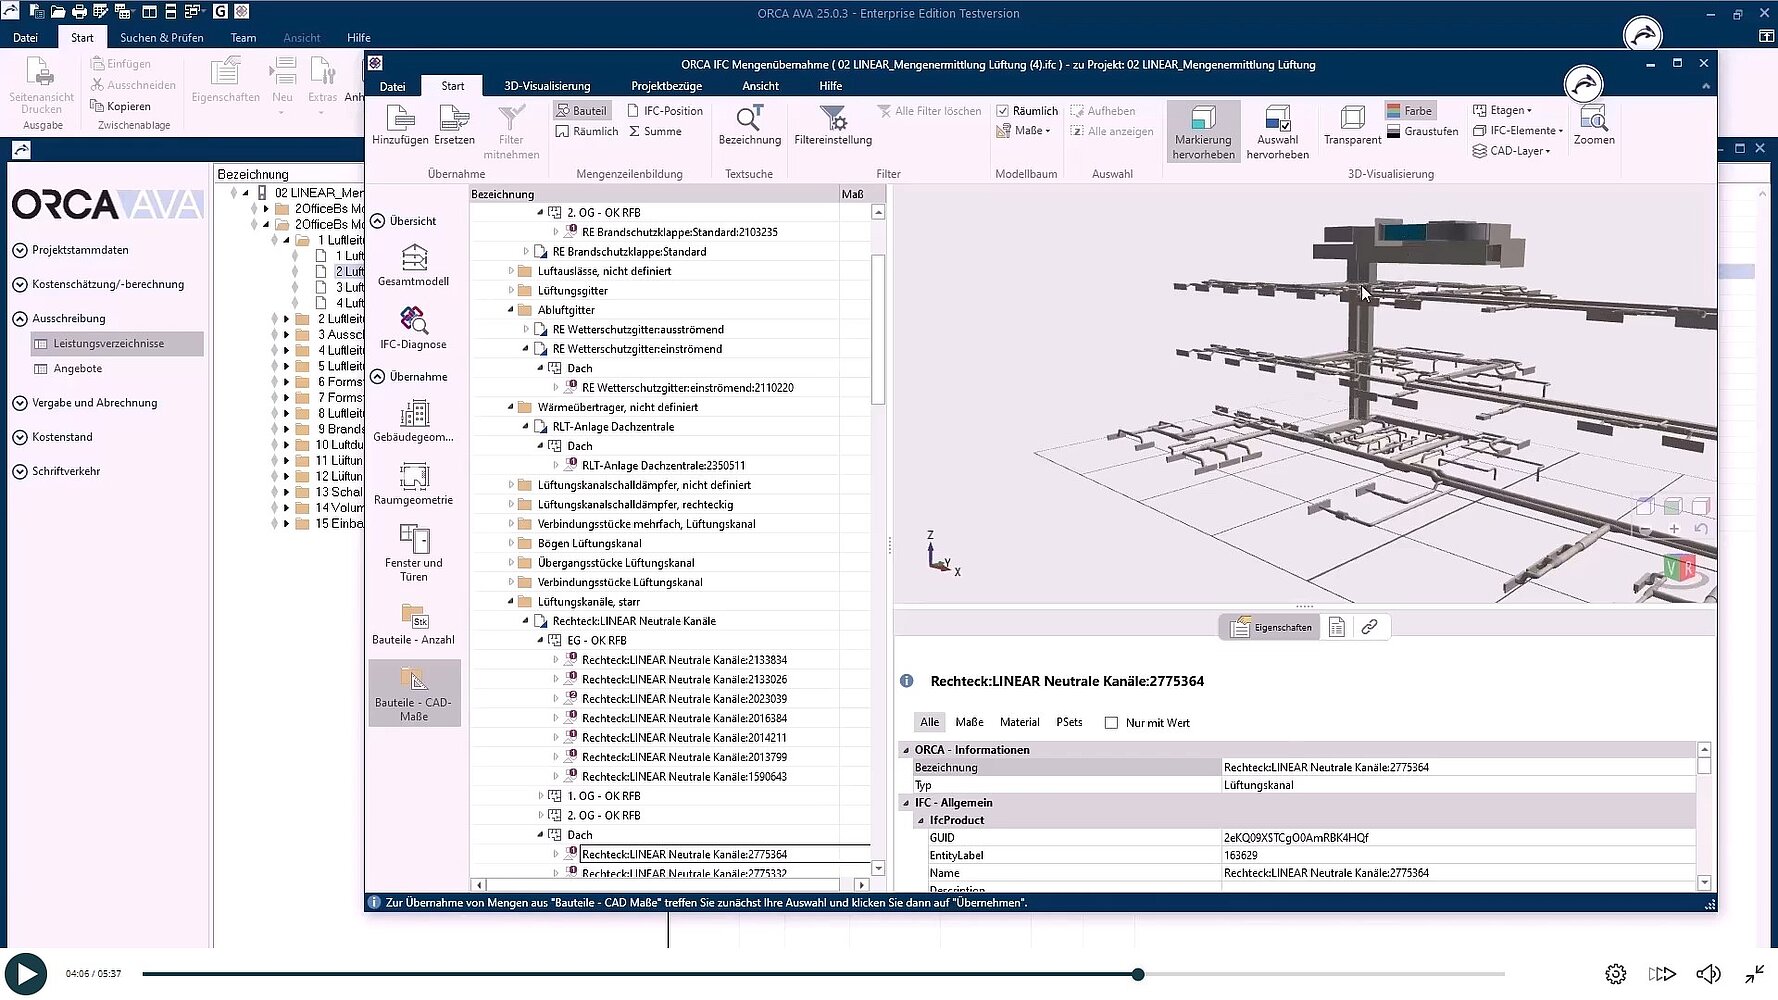Toggle the Räumlich Modellbaum checkbox
The width and height of the screenshot is (1778, 1000).
(1002, 111)
